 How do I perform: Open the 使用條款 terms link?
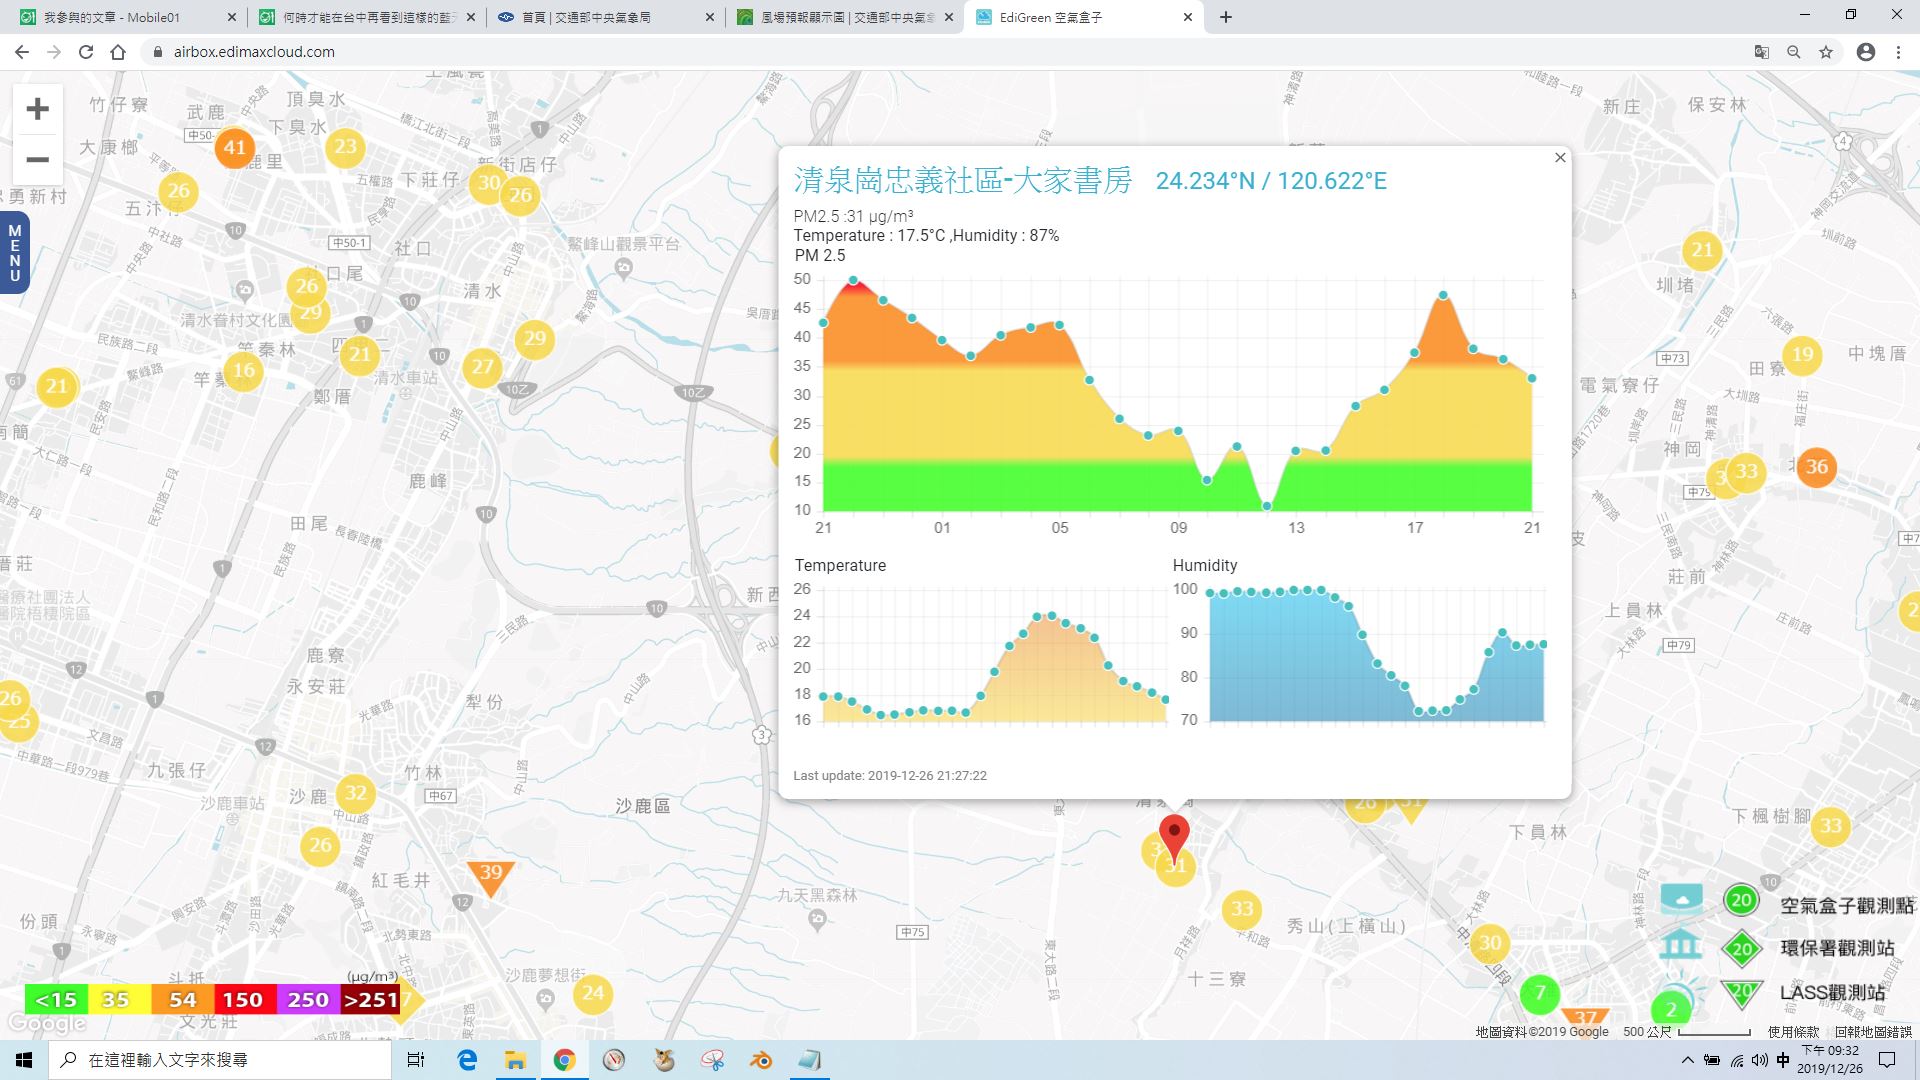tap(1793, 1032)
